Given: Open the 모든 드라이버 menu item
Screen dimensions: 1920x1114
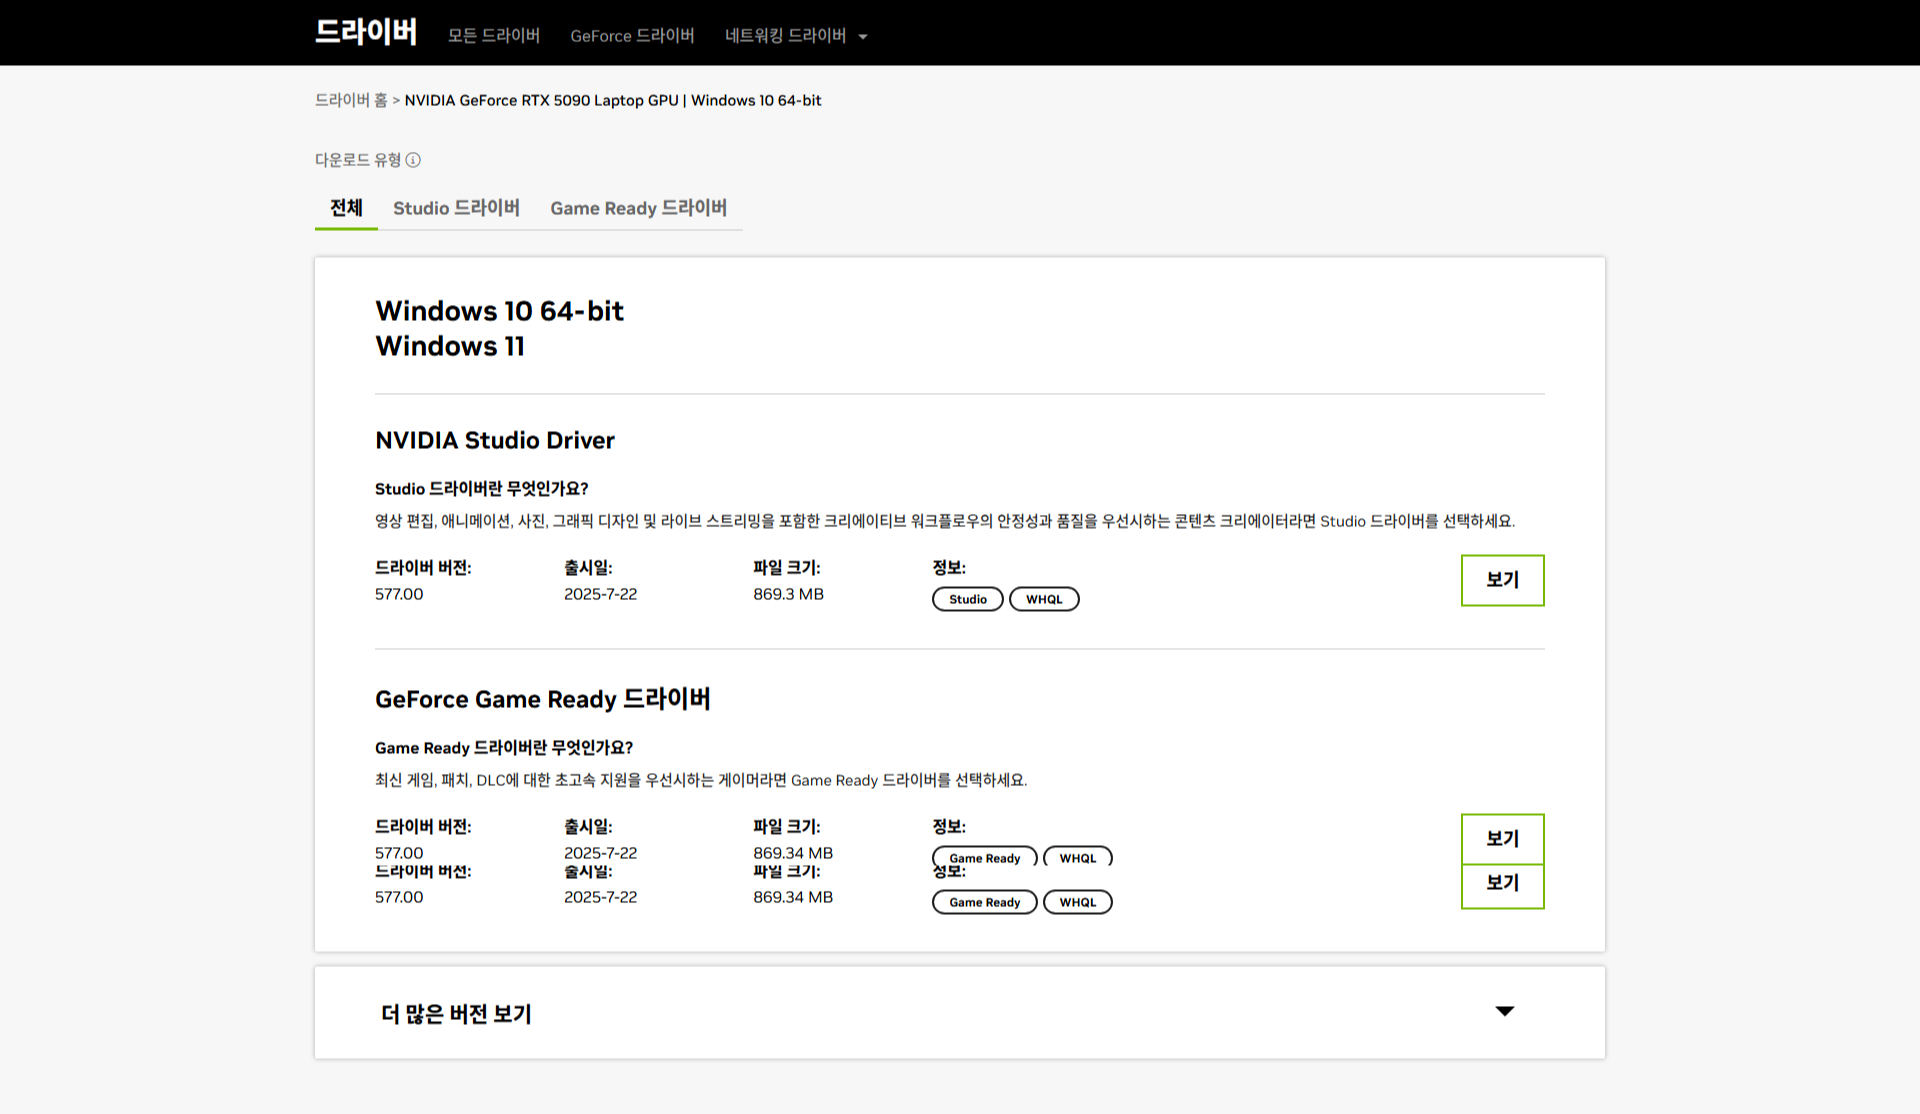Looking at the screenshot, I should 493,36.
